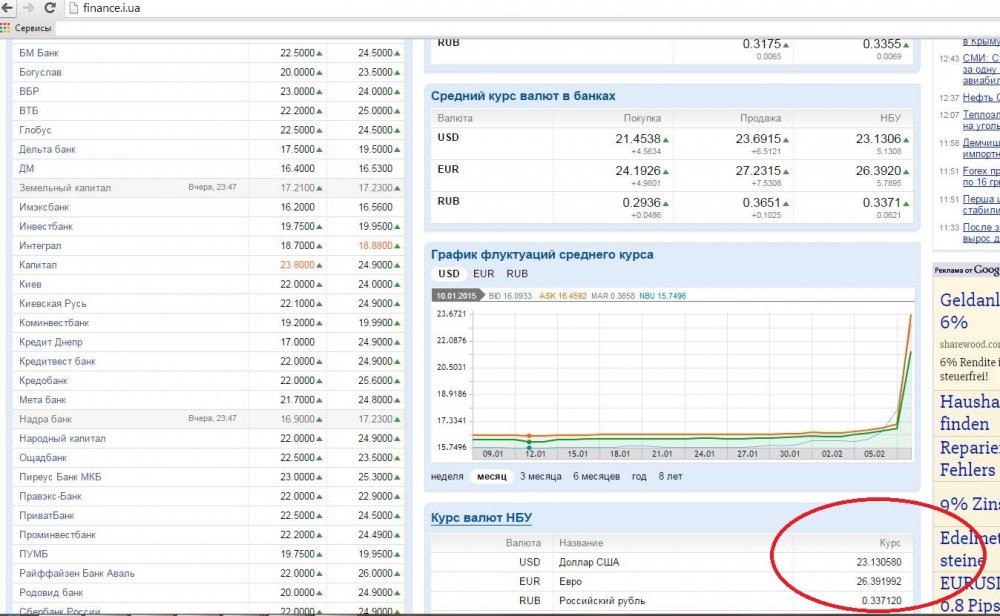Open the Средний курс валют в банках heading

[x=523, y=96]
